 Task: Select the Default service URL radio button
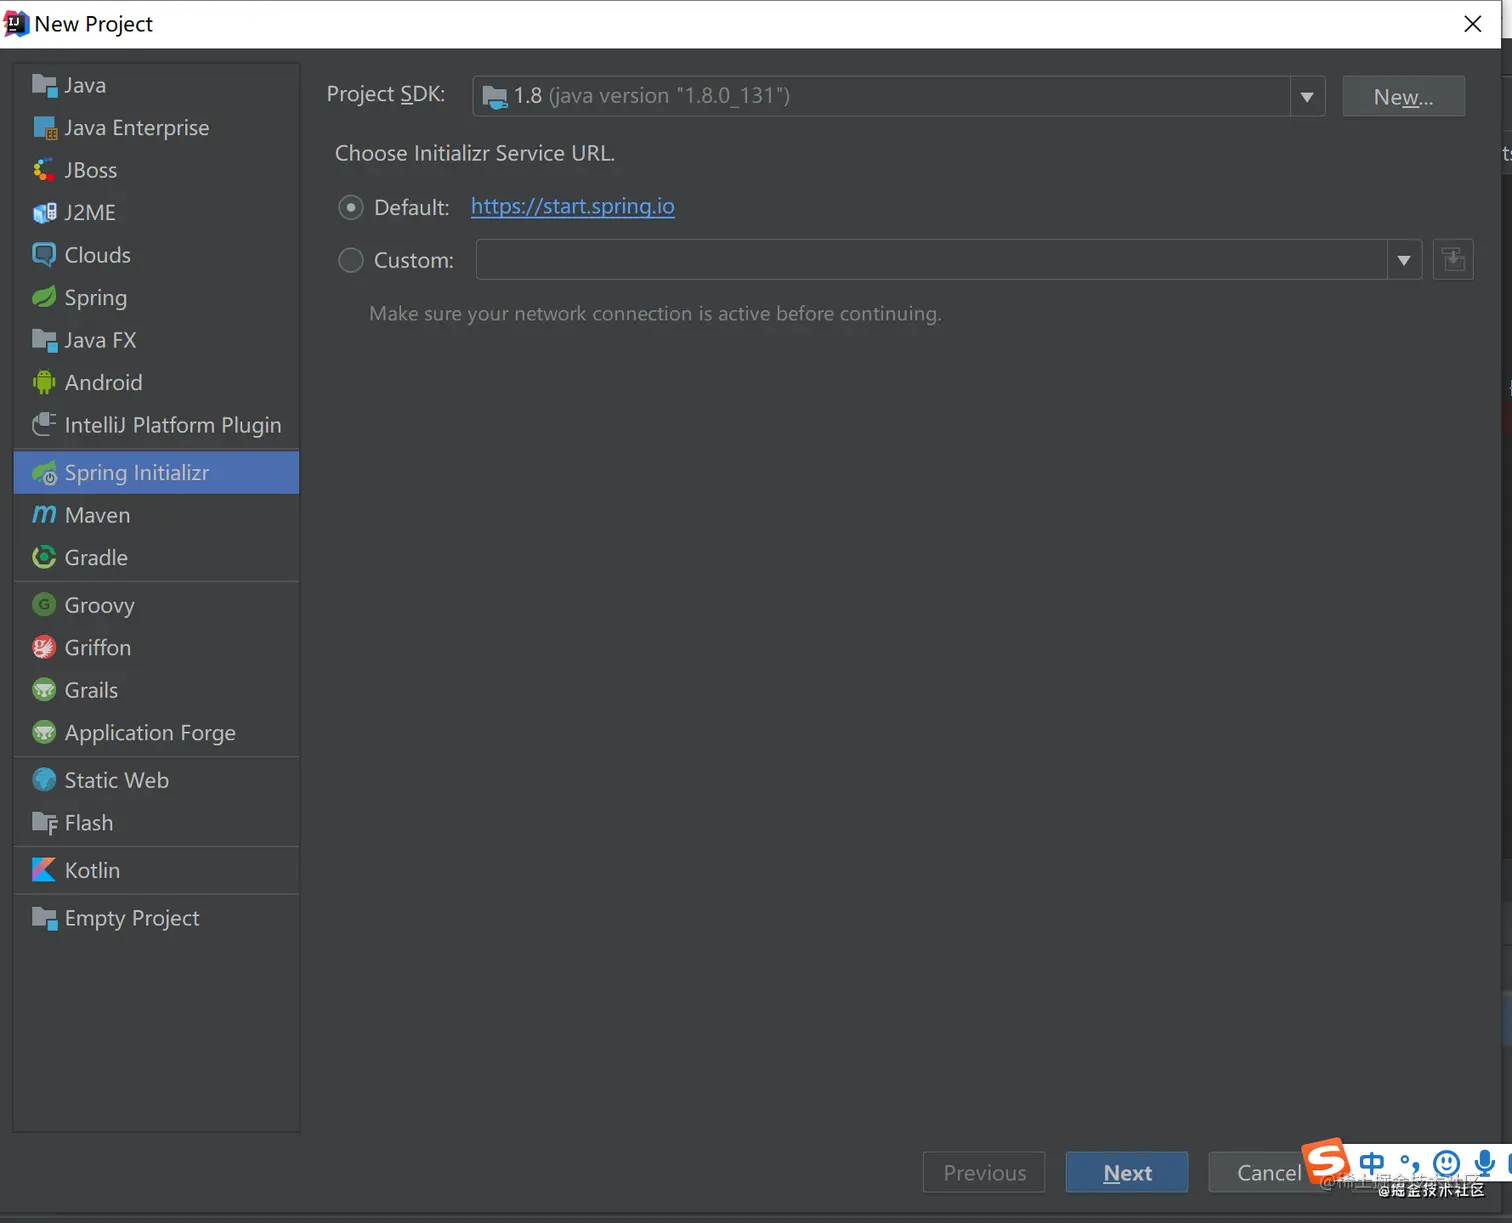pyautogui.click(x=350, y=207)
